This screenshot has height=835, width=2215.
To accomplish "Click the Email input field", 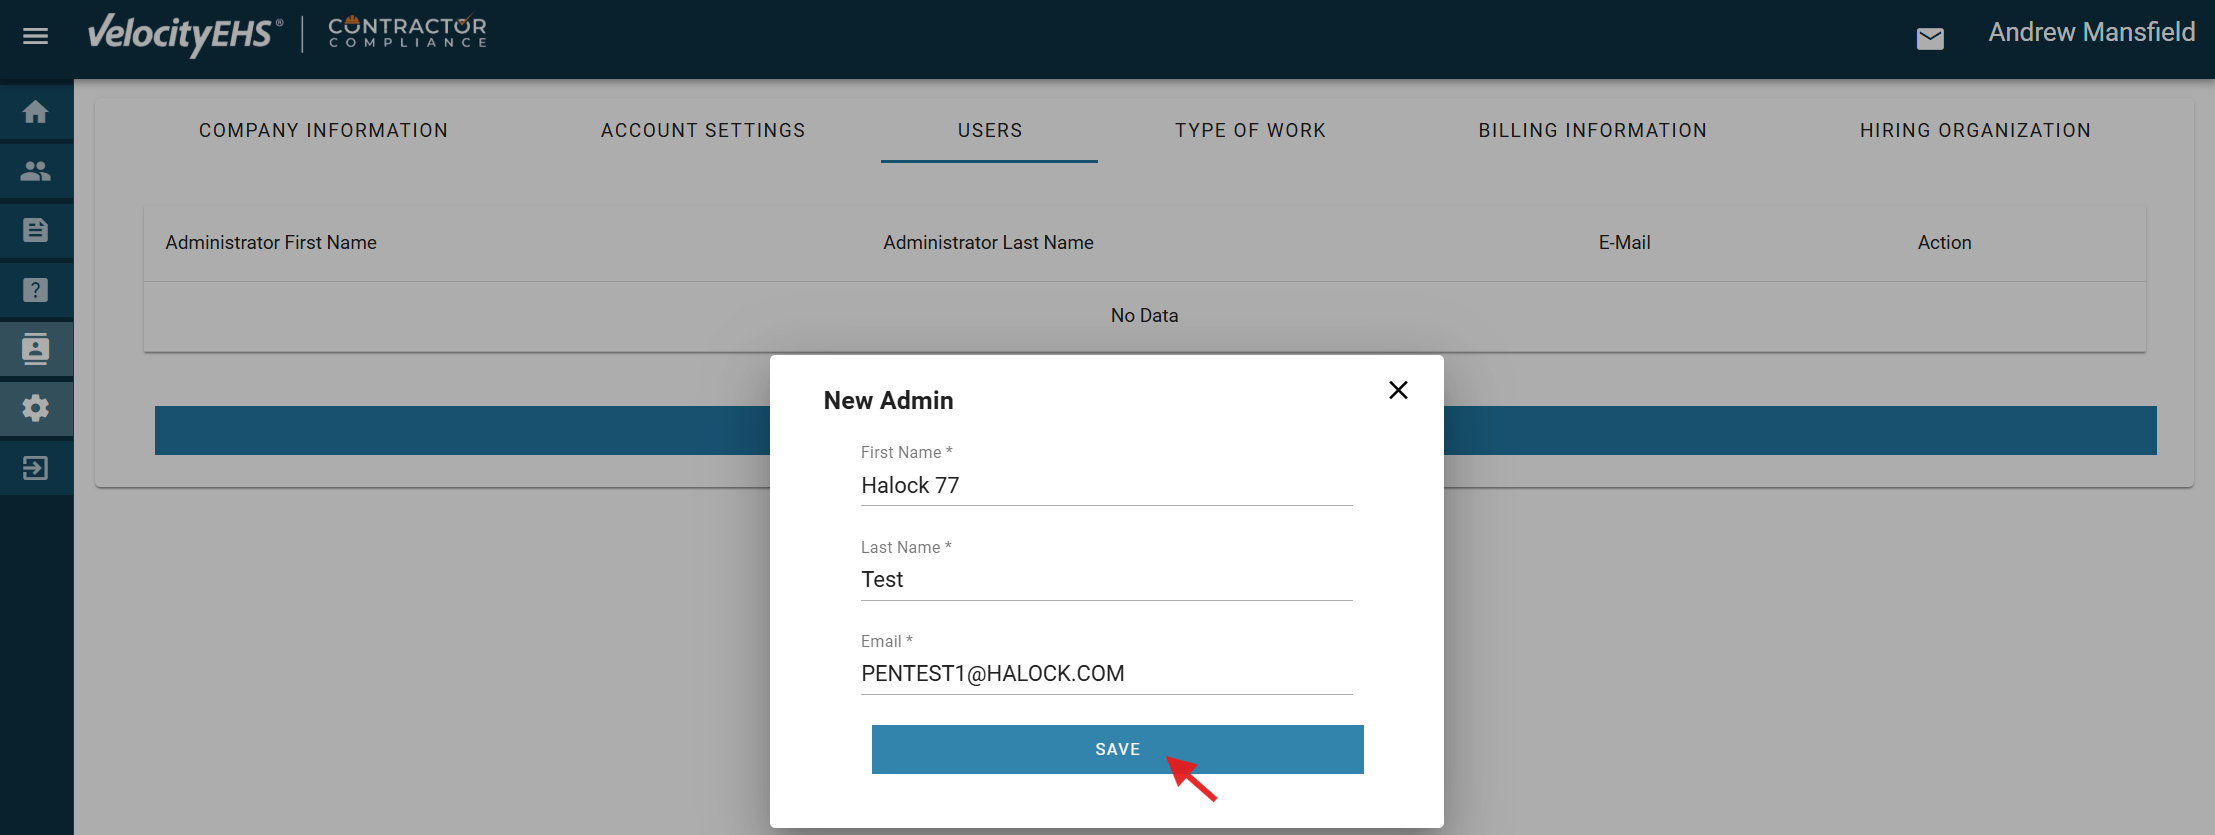I will point(1106,674).
